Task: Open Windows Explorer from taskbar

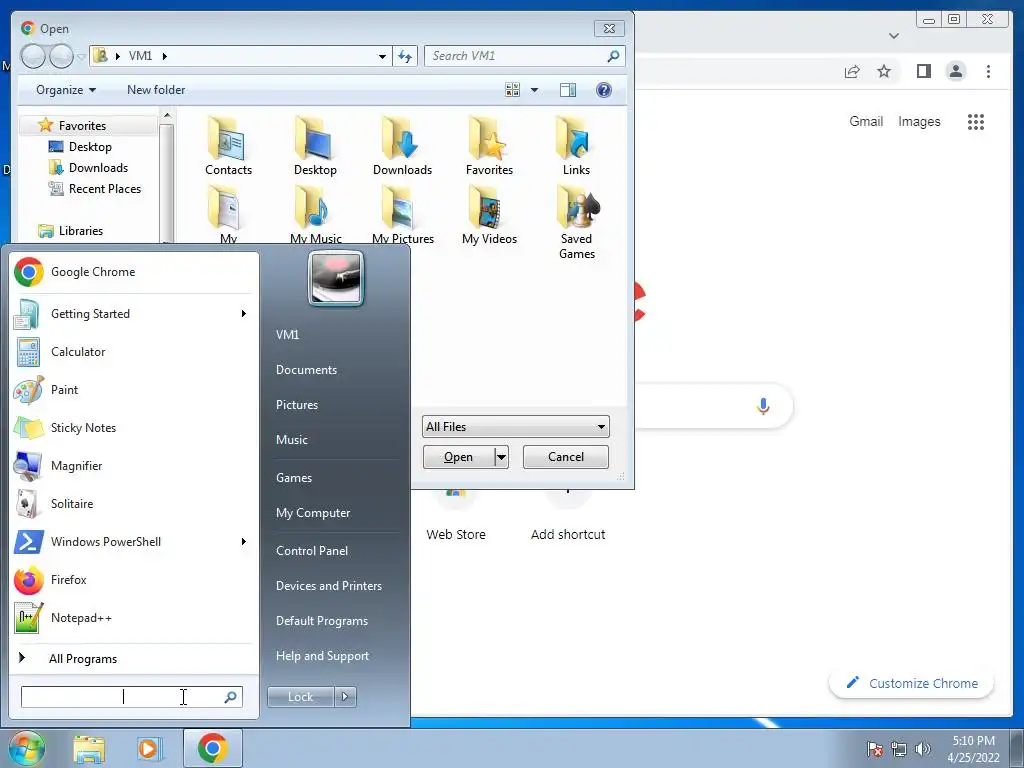Action: click(89, 749)
